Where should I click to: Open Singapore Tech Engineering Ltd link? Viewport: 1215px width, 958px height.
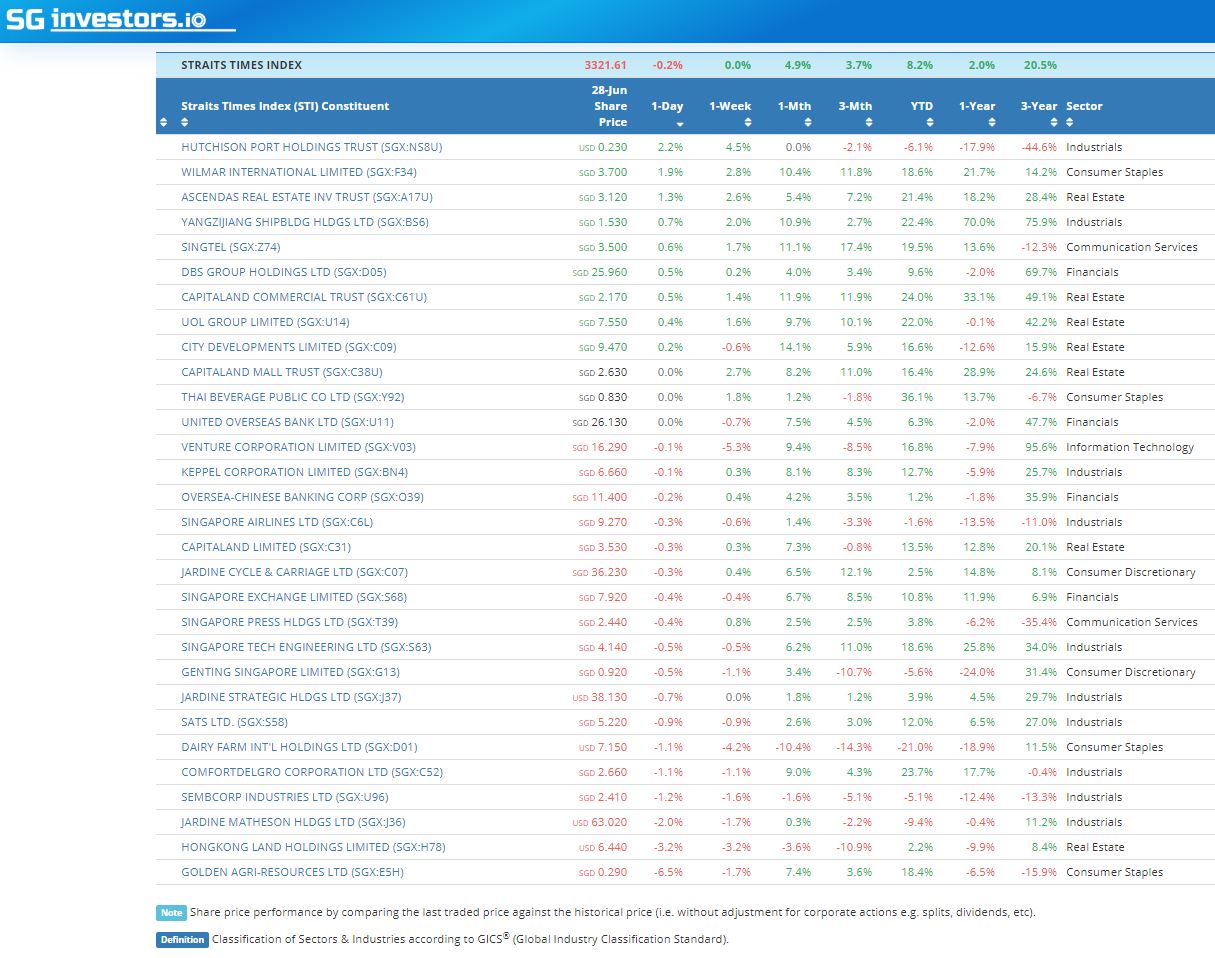tap(306, 647)
